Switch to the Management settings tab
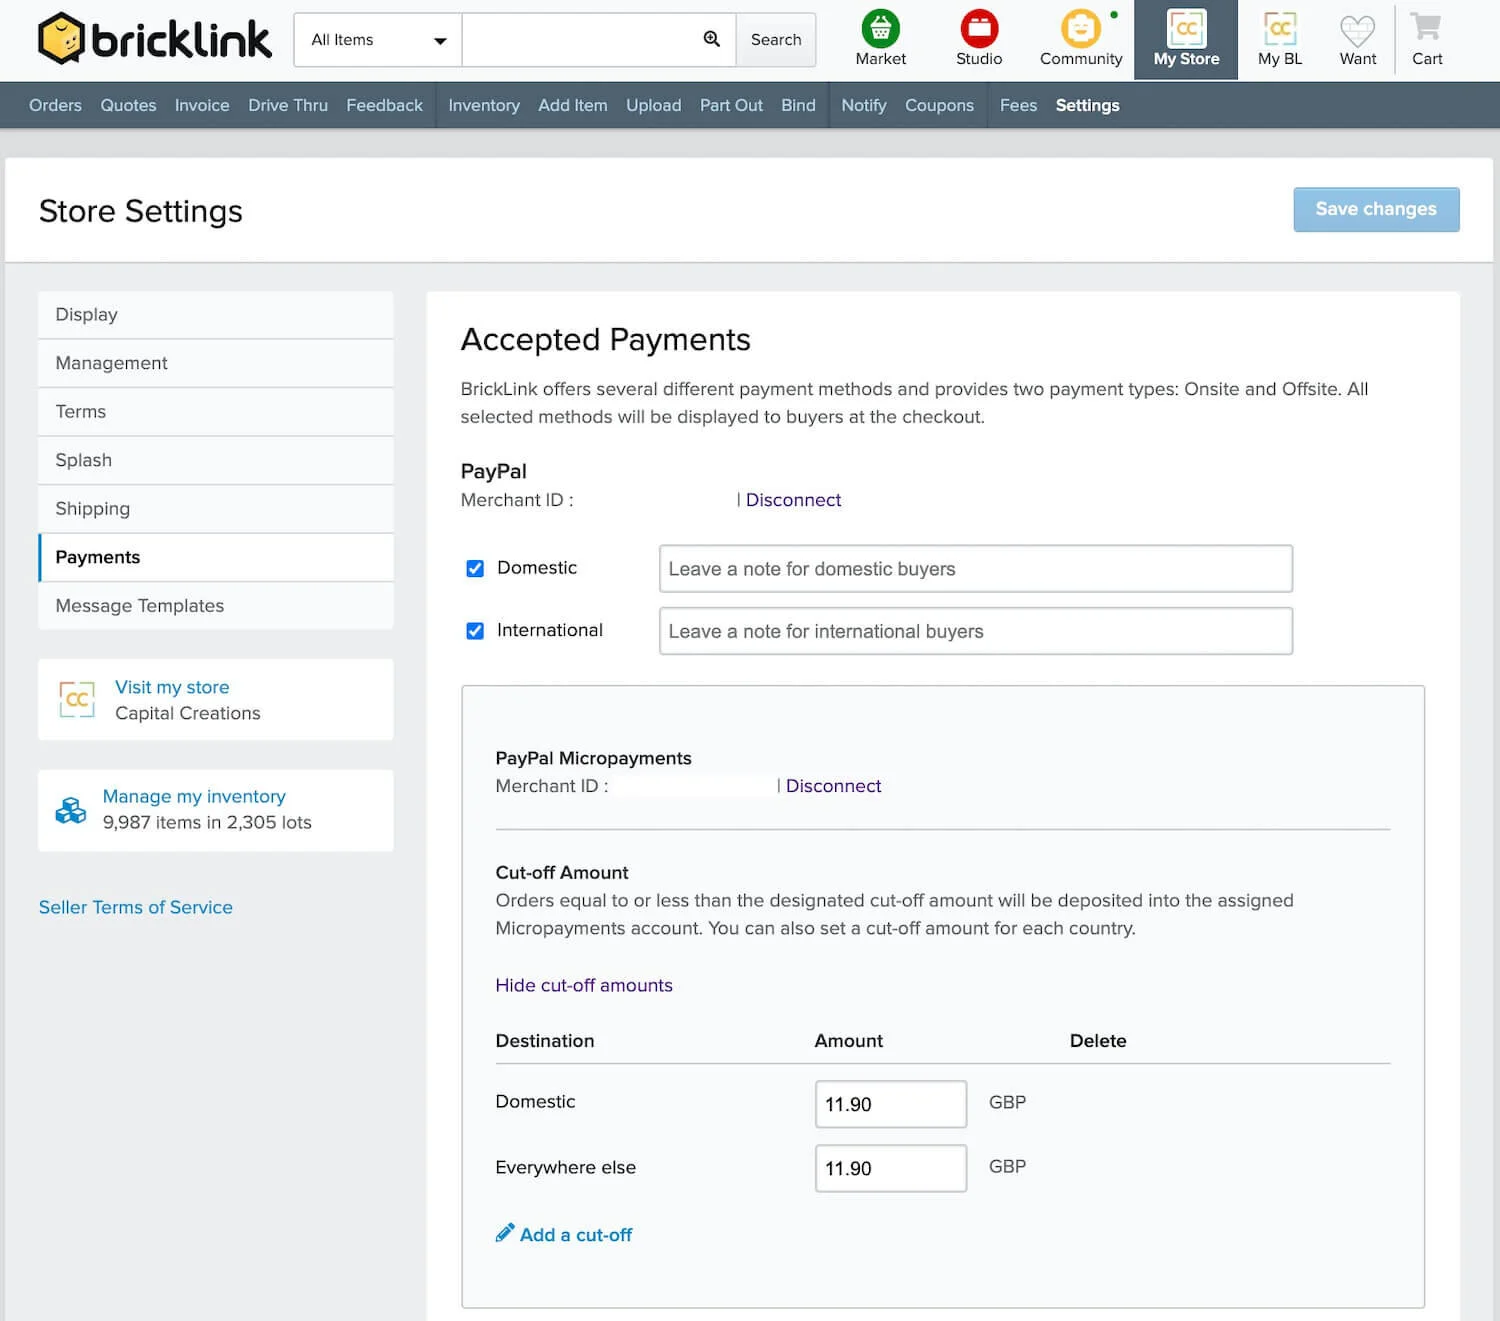The width and height of the screenshot is (1500, 1321). click(x=216, y=363)
